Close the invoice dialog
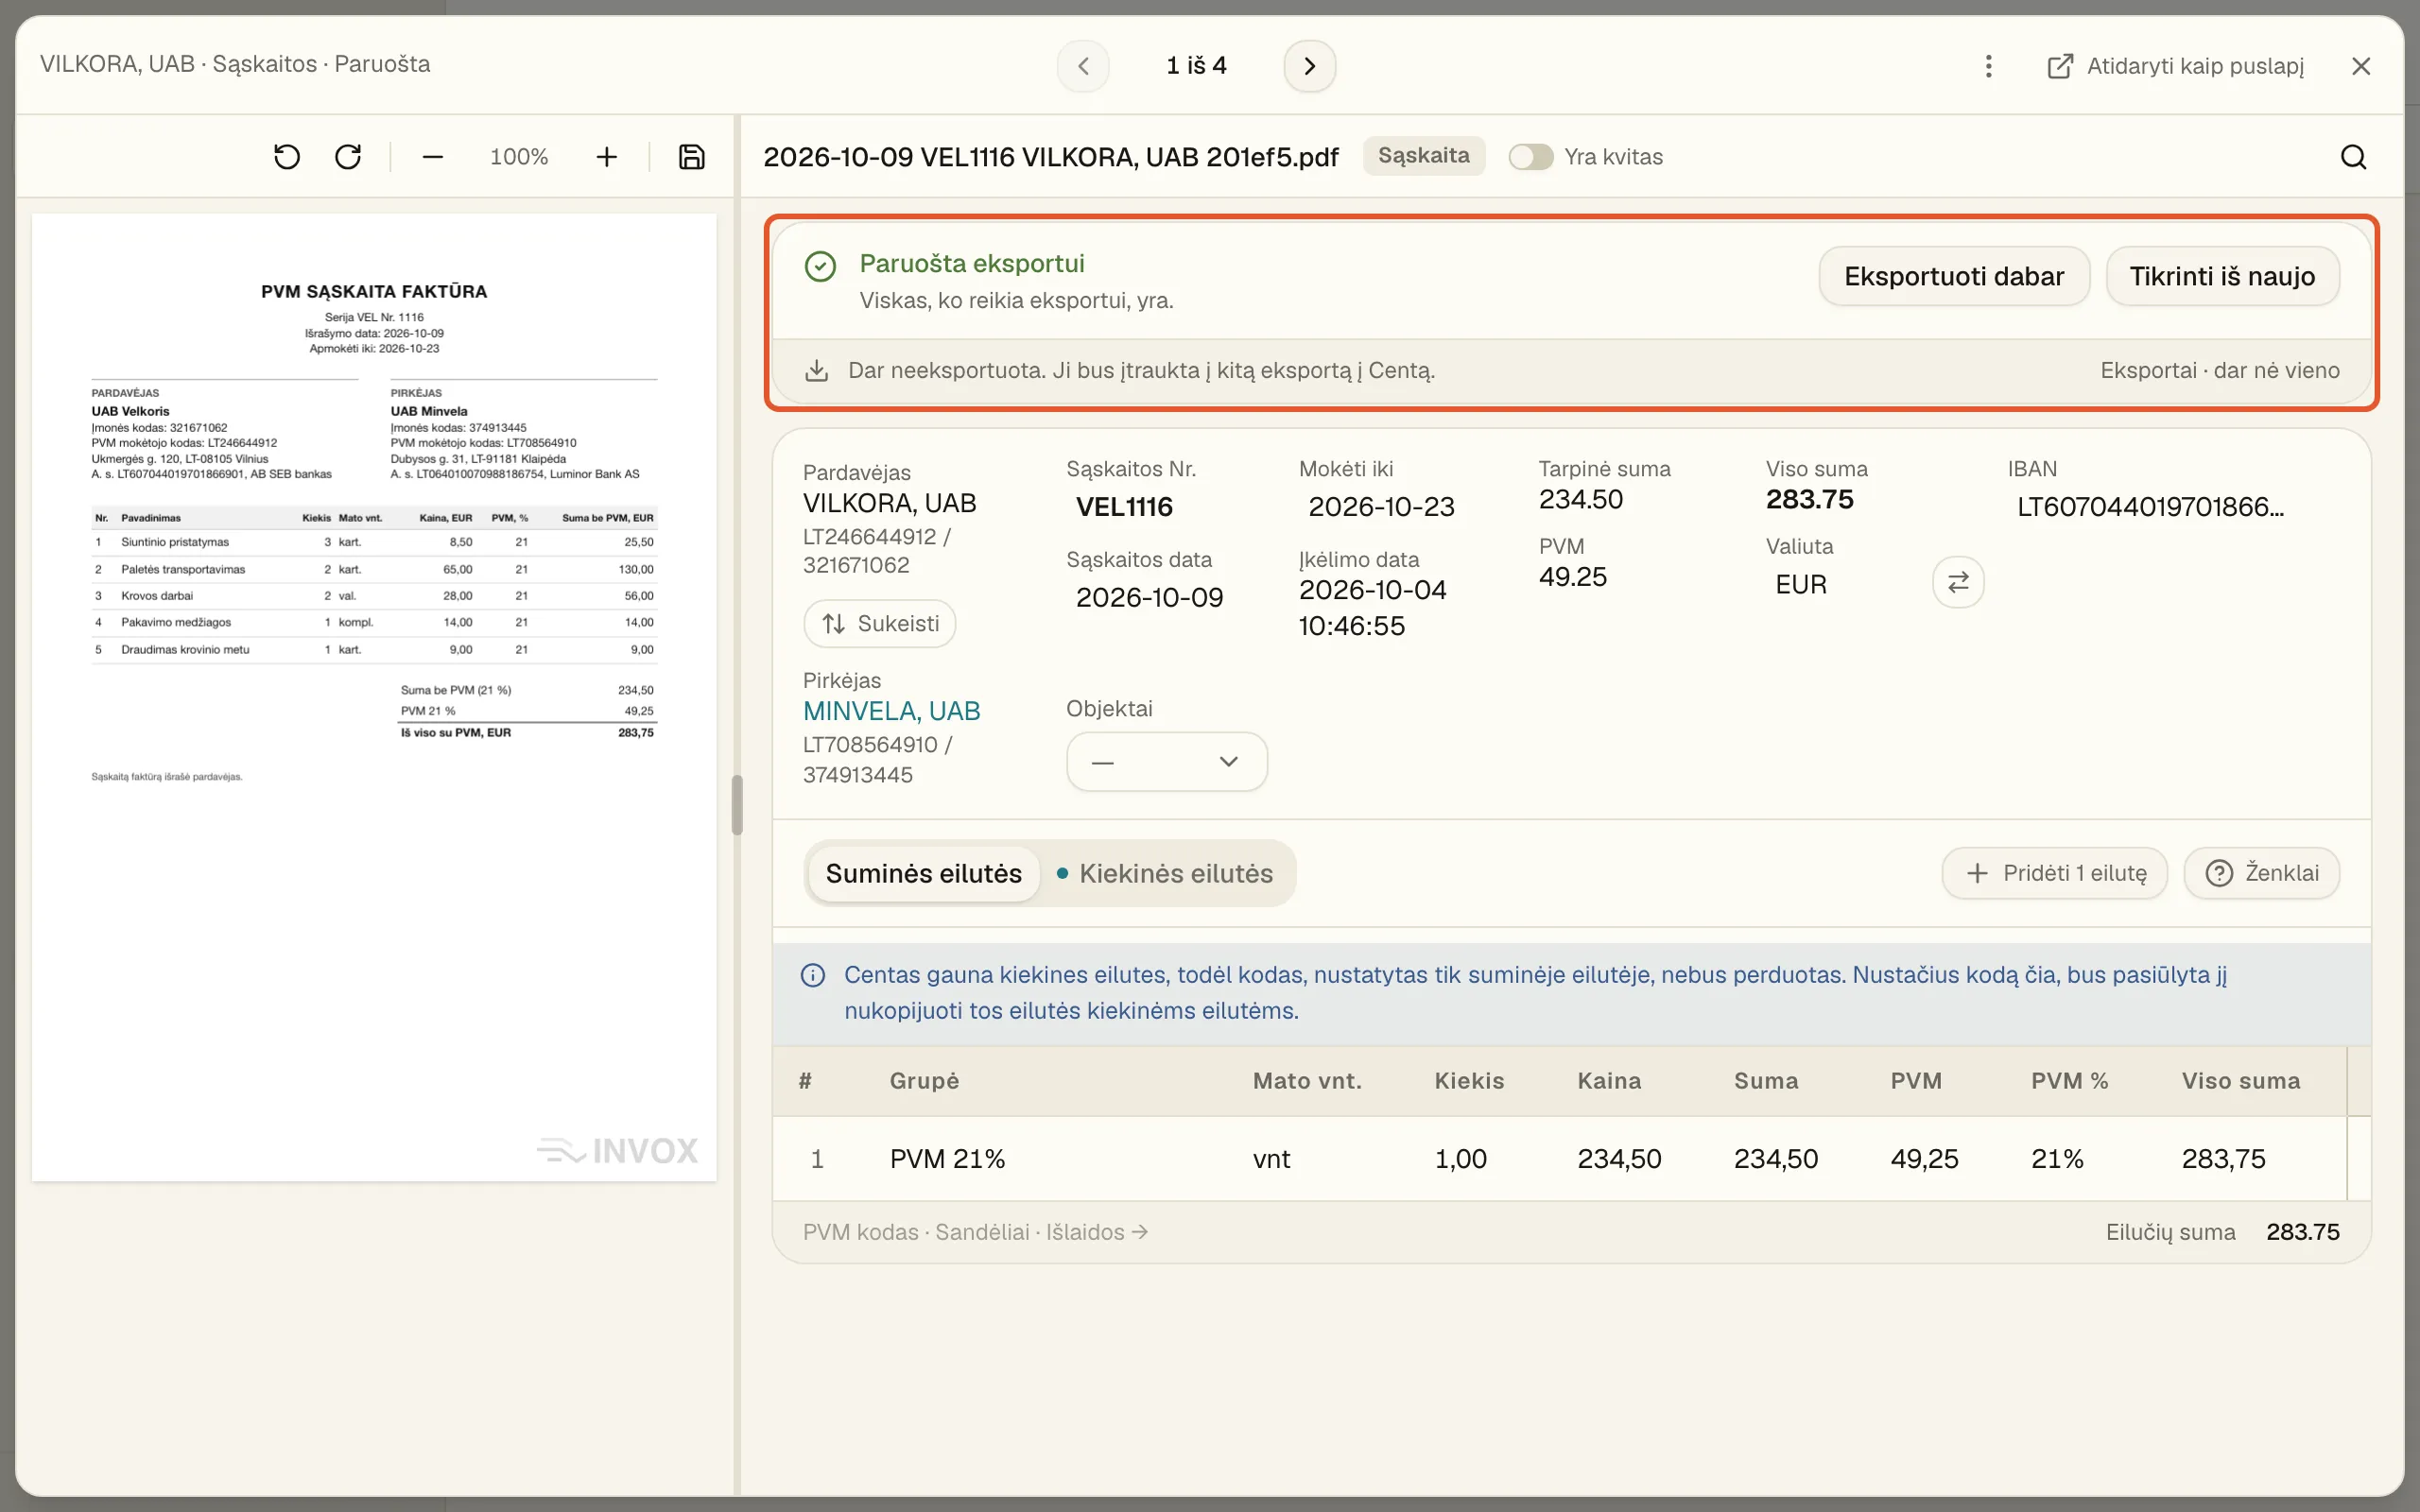 [2361, 66]
